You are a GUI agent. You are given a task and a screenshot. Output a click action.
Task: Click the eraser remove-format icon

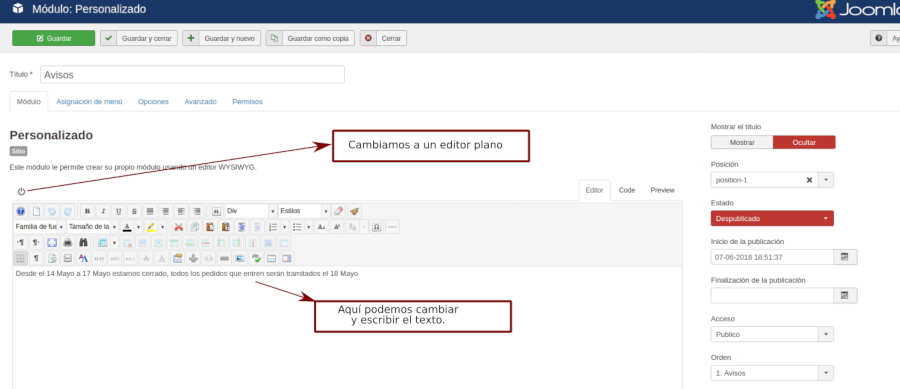[339, 211]
